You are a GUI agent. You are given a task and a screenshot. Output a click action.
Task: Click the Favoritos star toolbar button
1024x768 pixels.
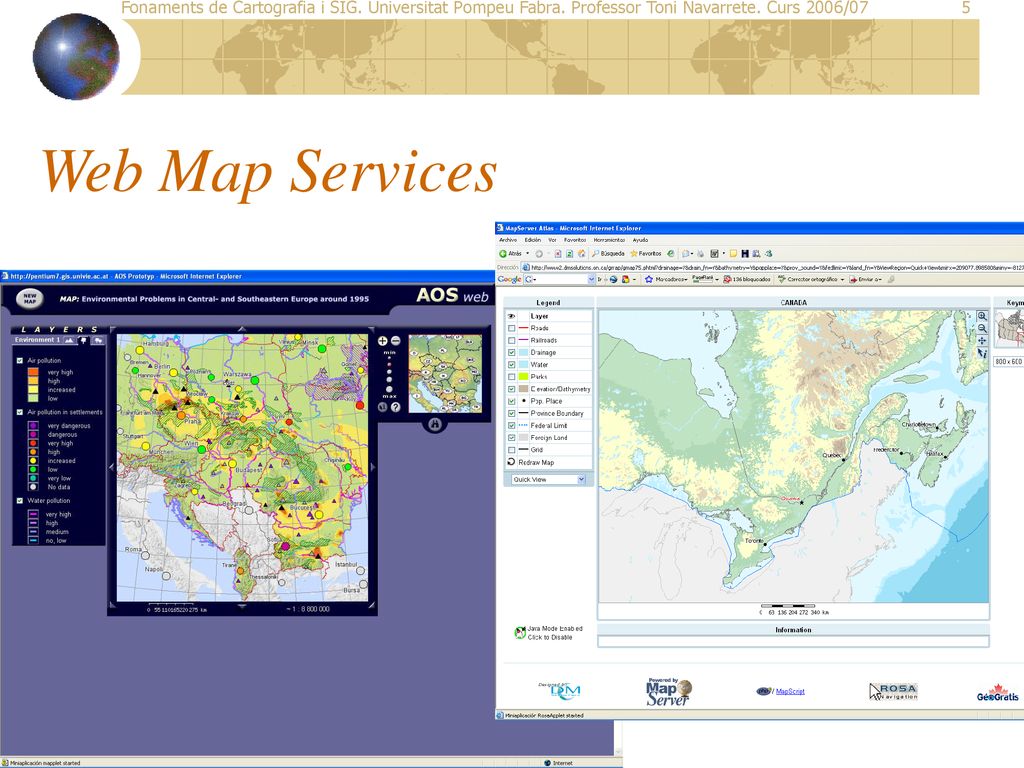pyautogui.click(x=646, y=253)
